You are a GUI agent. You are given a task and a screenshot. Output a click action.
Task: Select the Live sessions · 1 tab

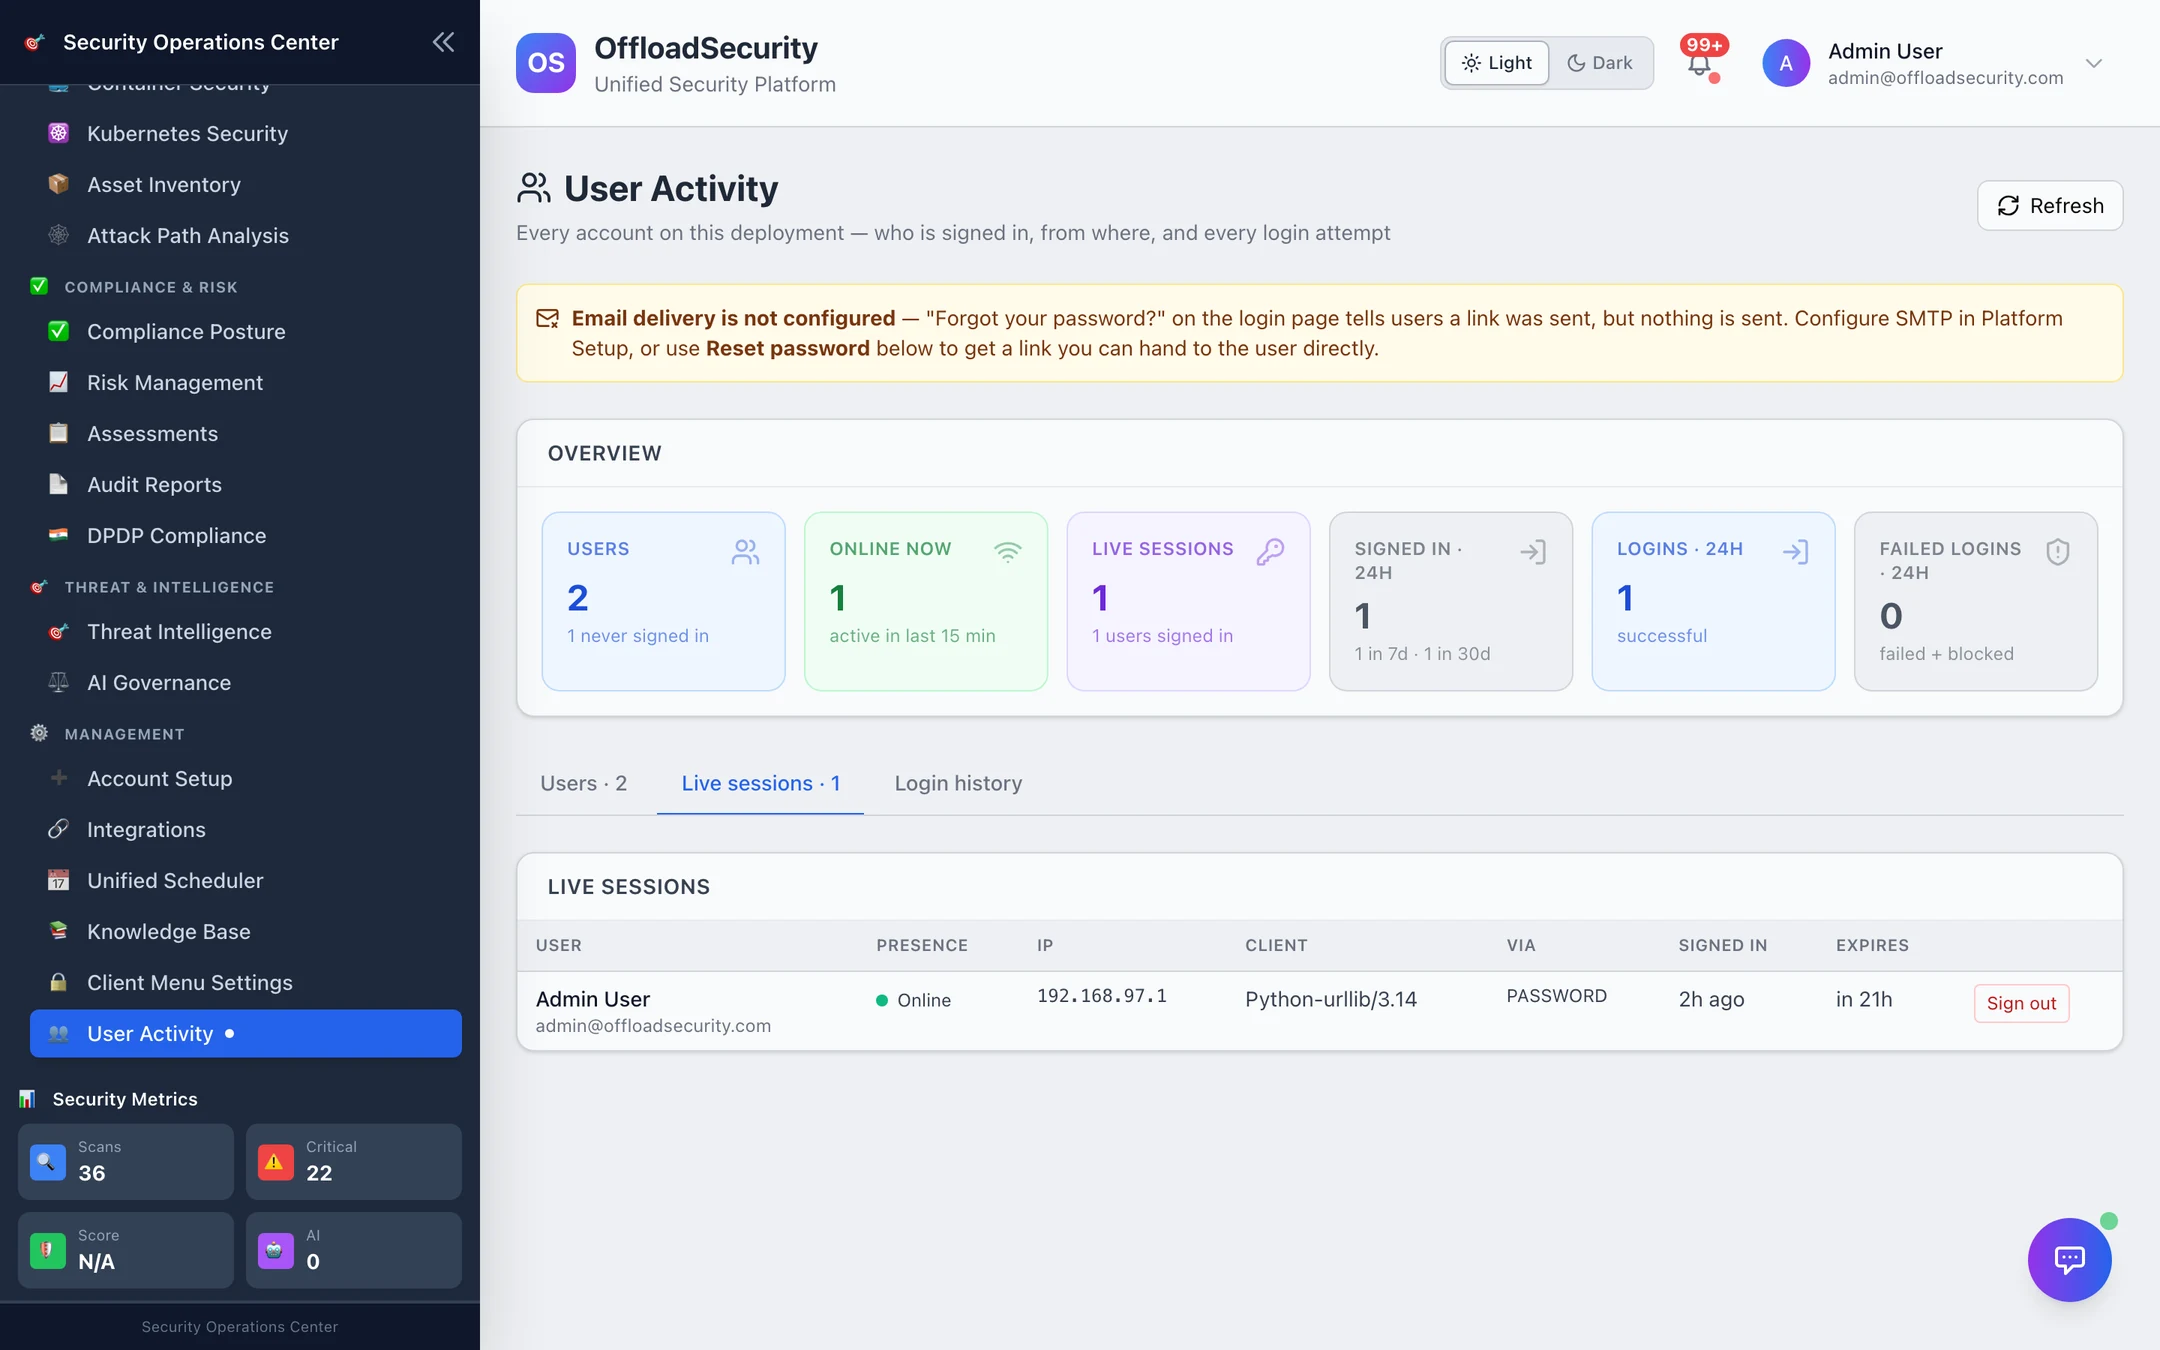pos(760,783)
